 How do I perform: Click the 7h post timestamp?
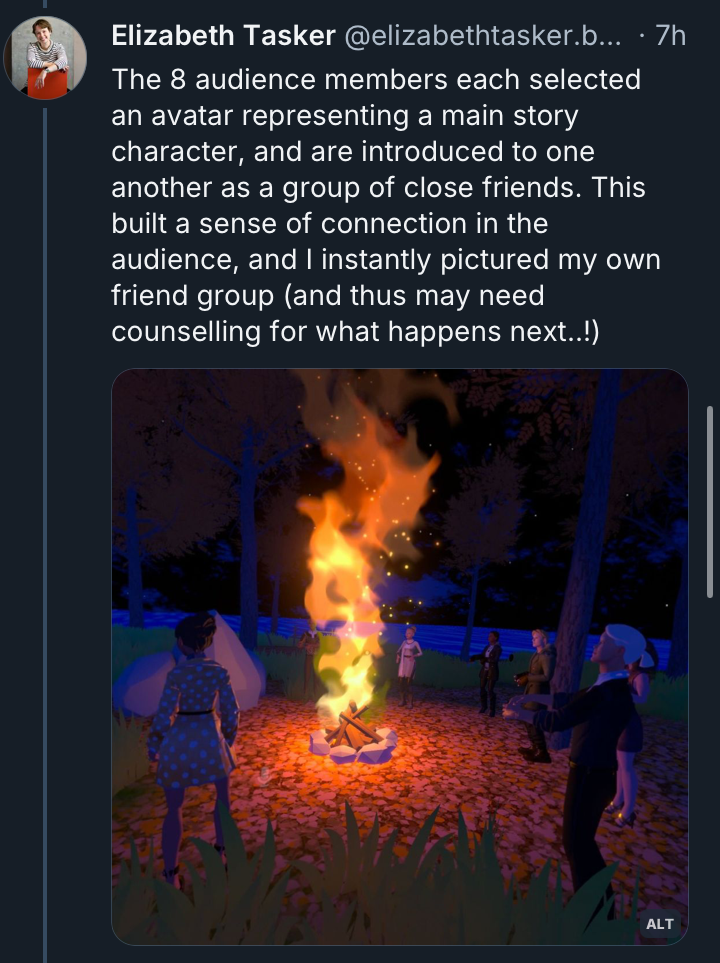669,37
